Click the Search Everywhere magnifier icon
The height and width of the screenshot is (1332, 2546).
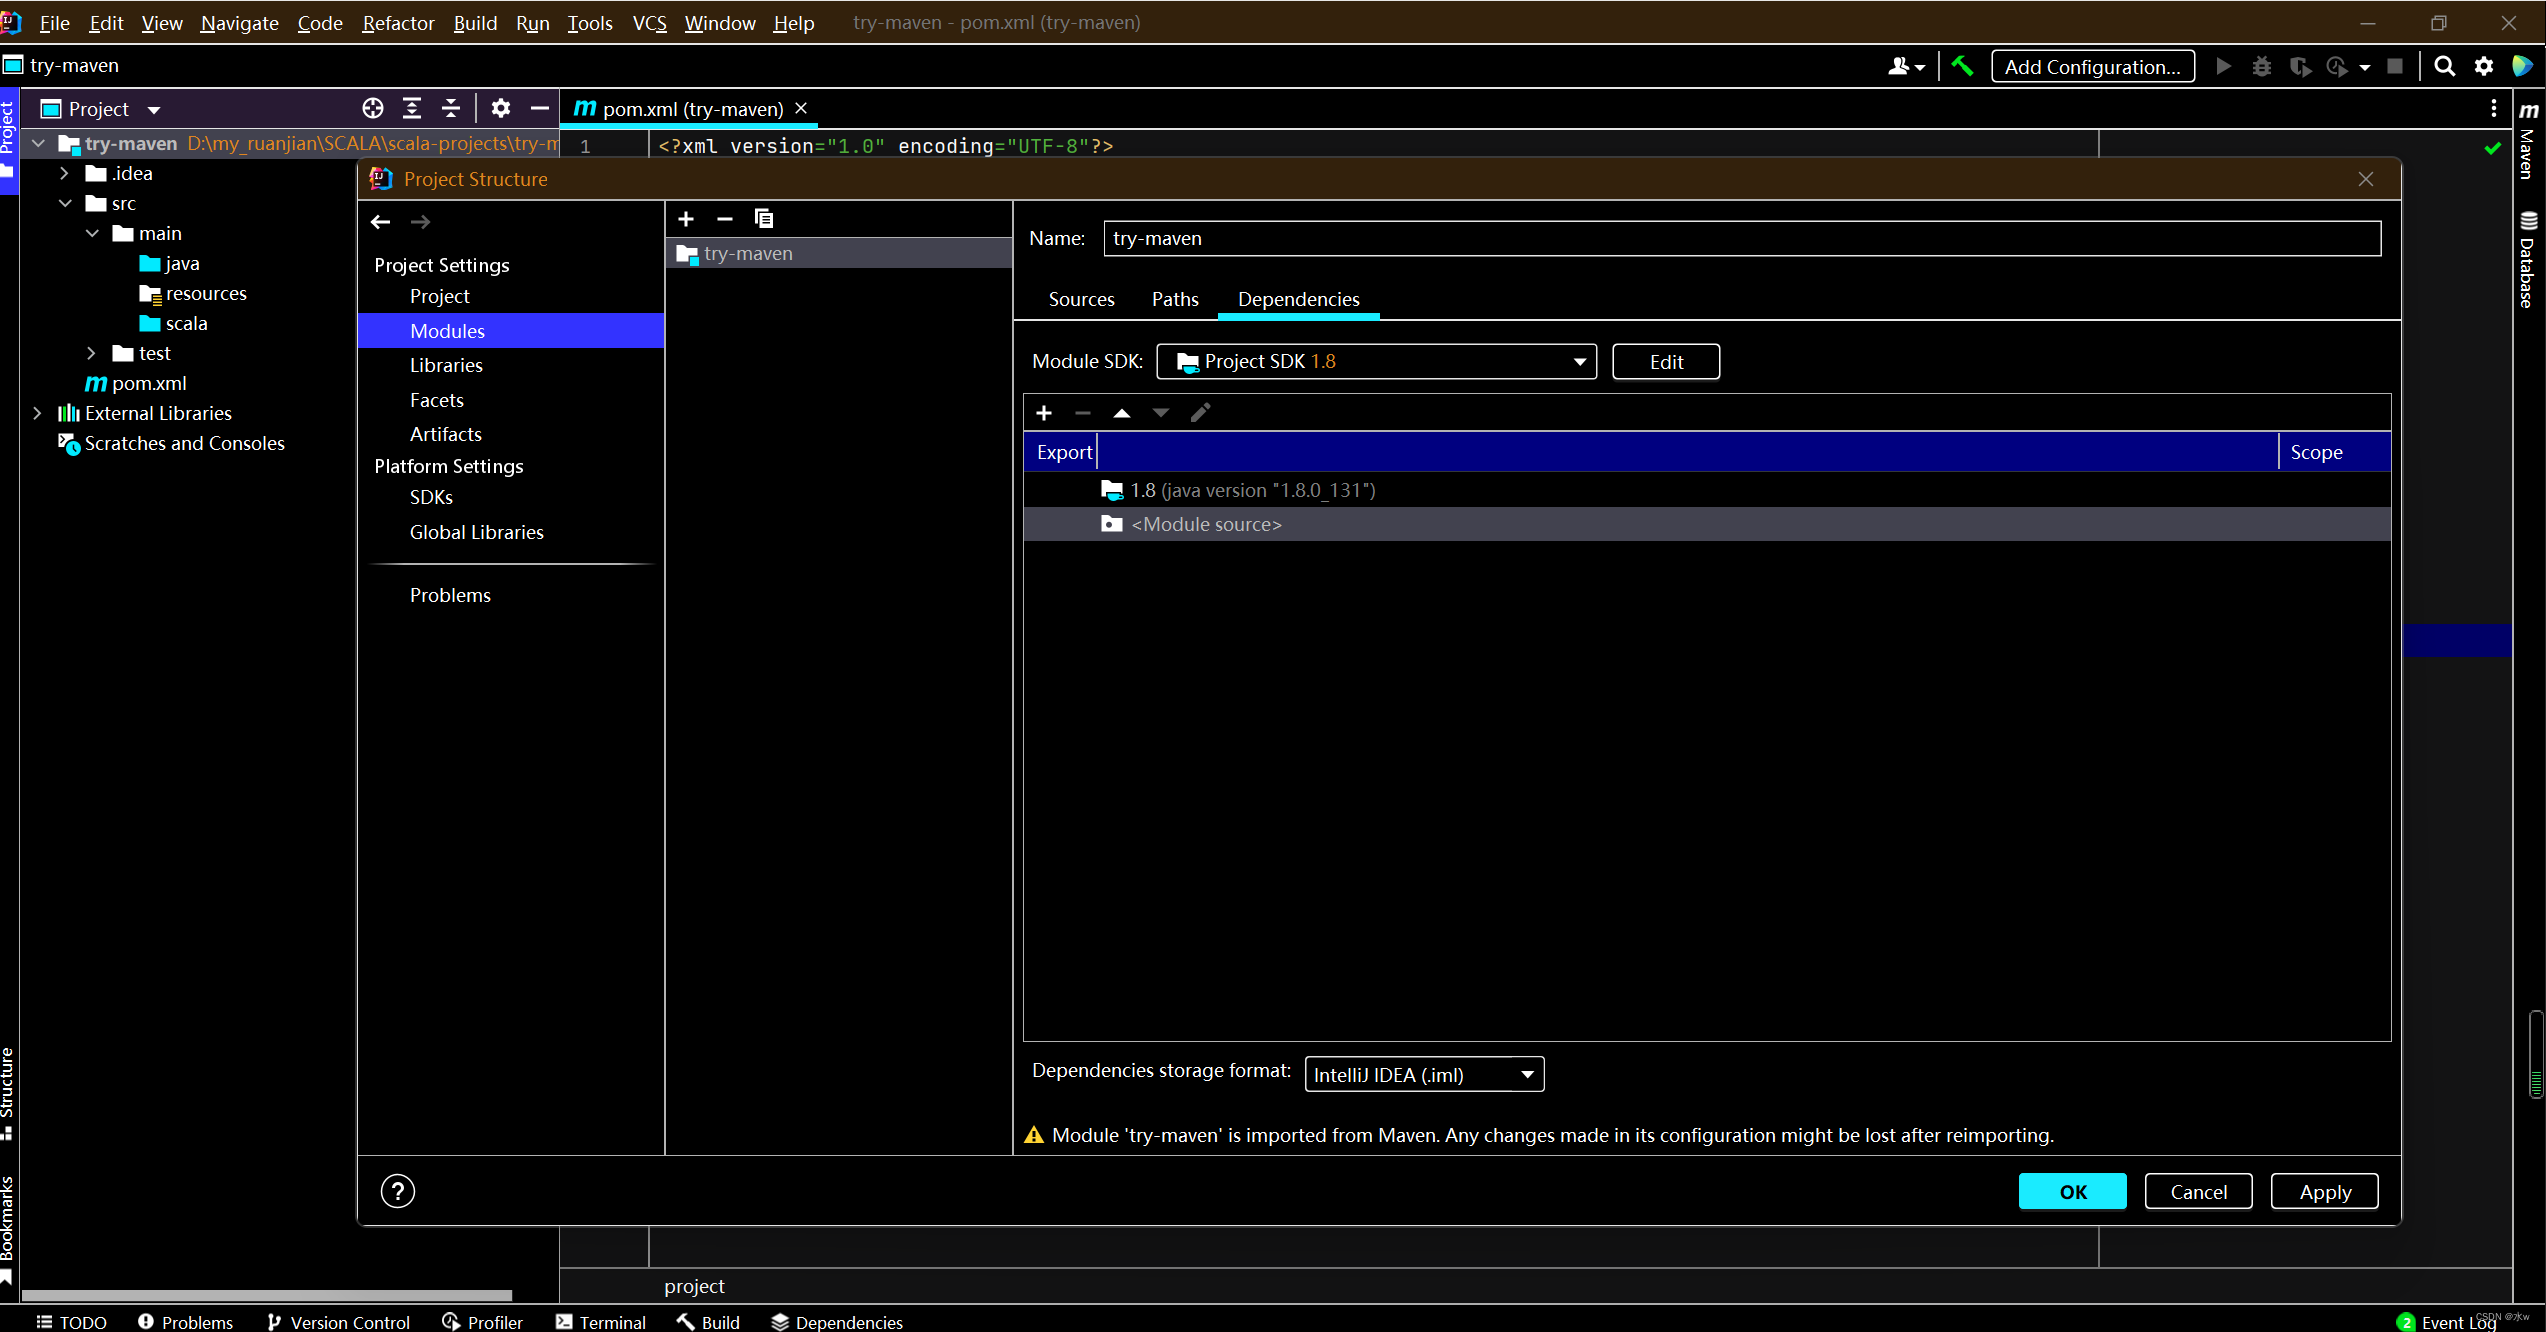[x=2444, y=66]
